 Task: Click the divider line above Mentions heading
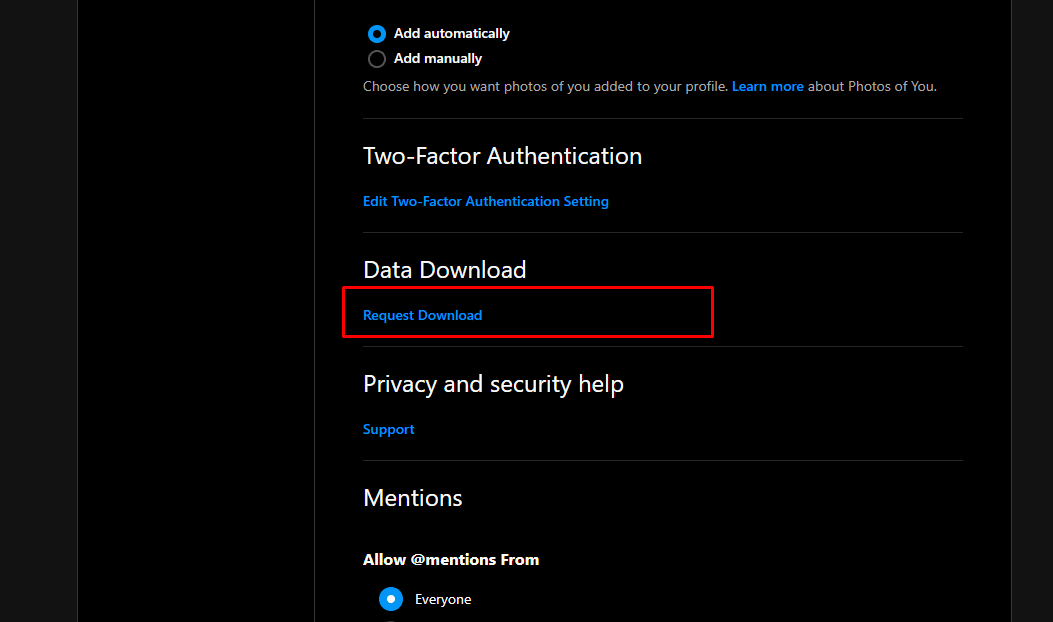[662, 461]
